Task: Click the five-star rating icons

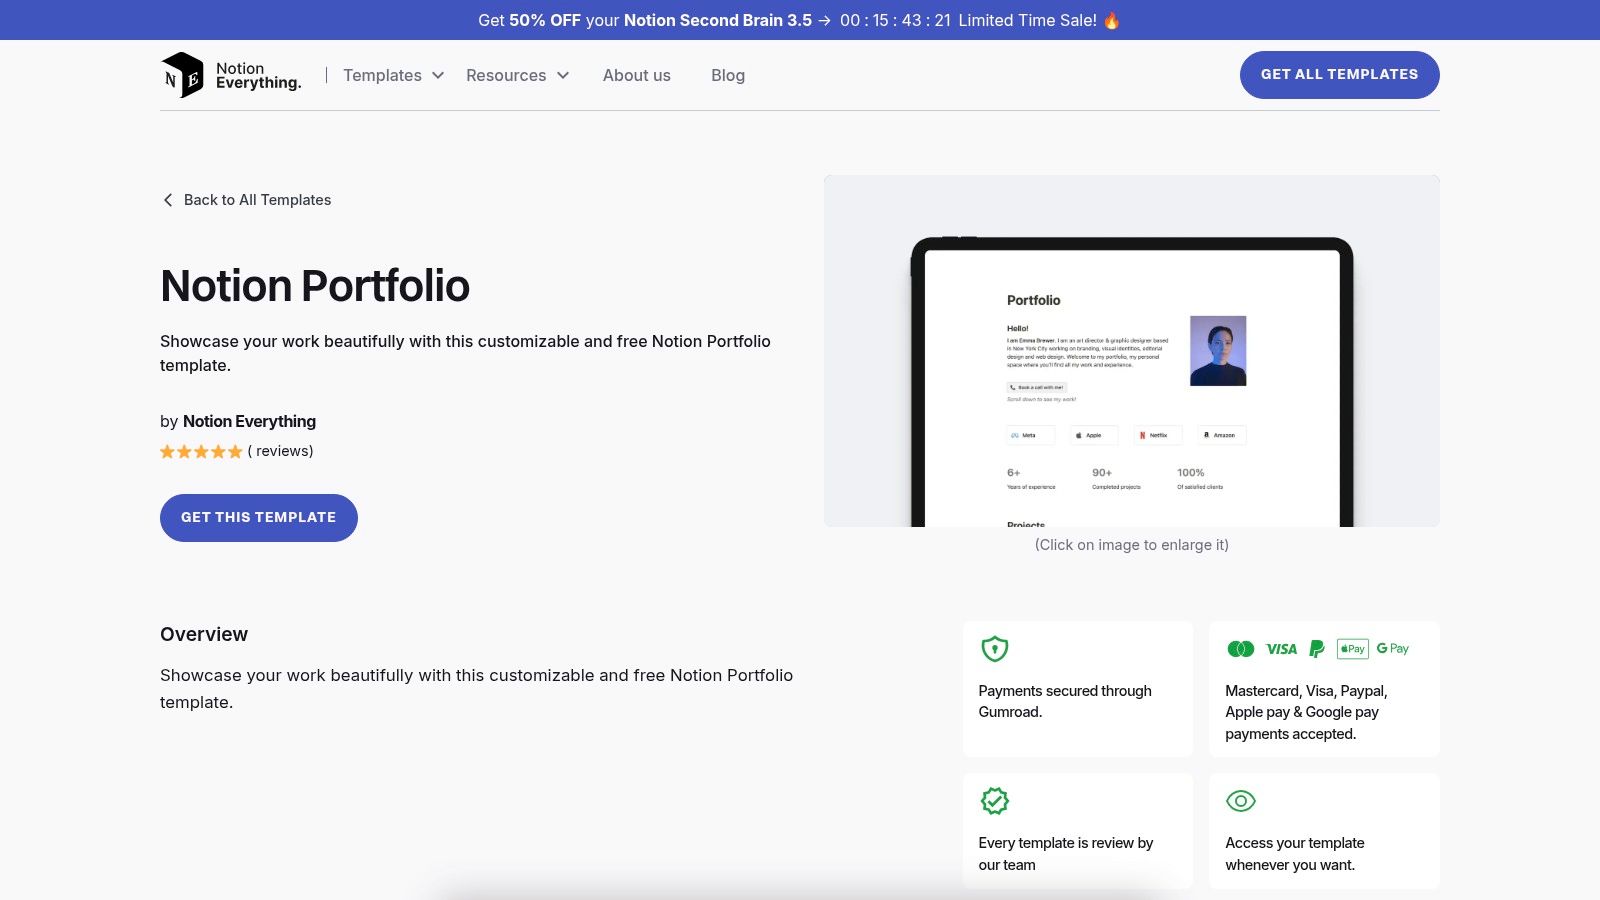Action: pos(201,452)
